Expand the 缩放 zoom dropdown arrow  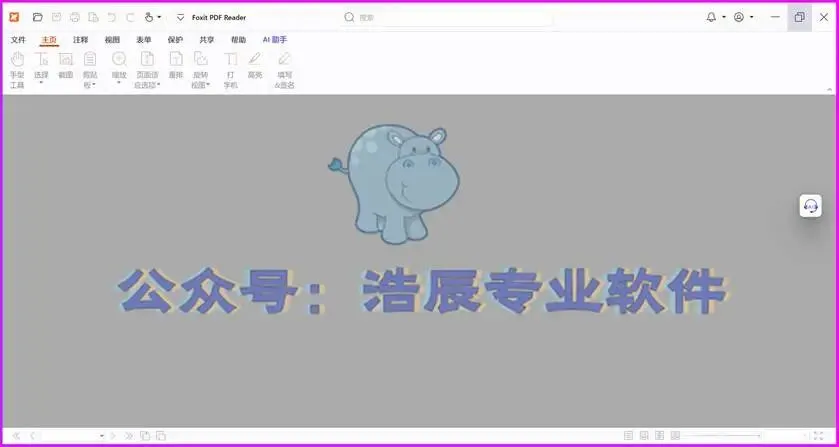119,83
